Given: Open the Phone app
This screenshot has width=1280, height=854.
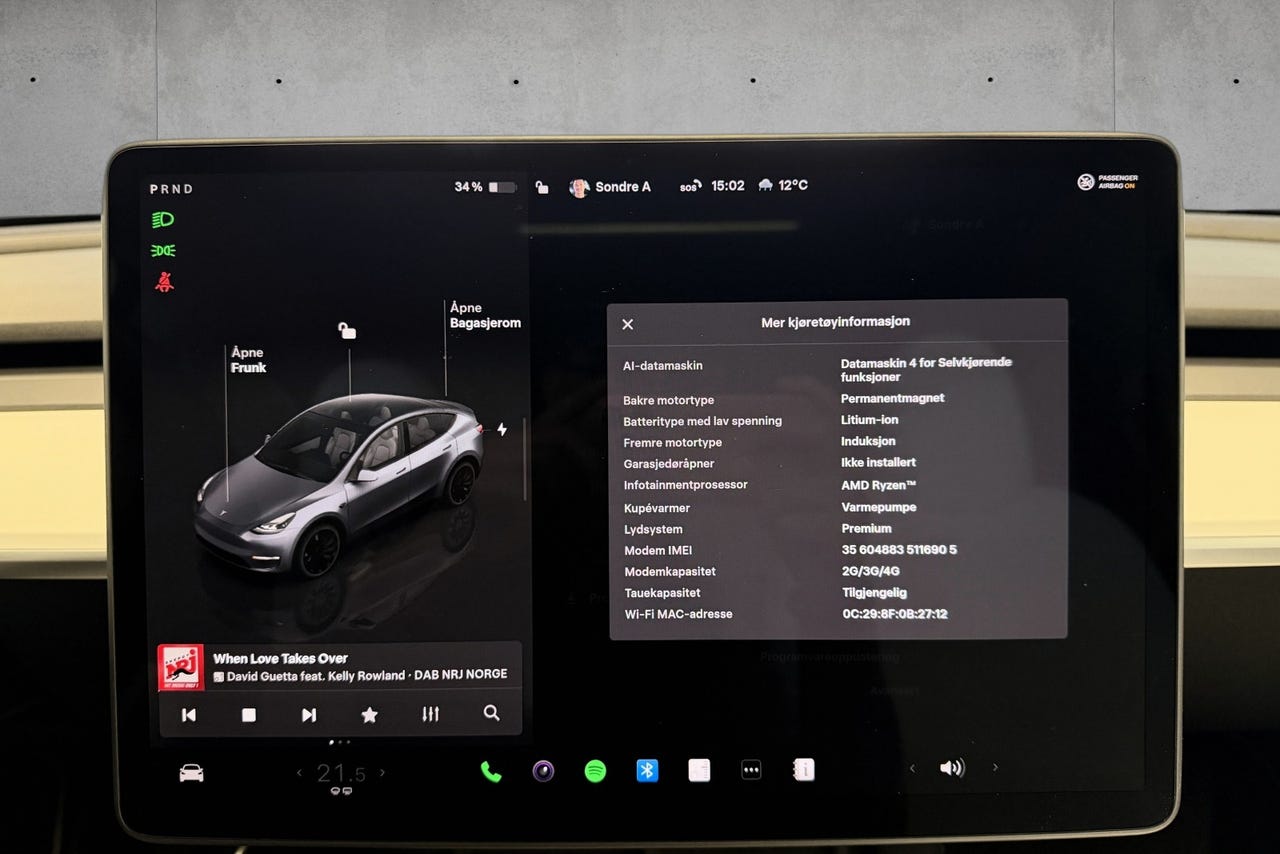Looking at the screenshot, I should point(491,771).
